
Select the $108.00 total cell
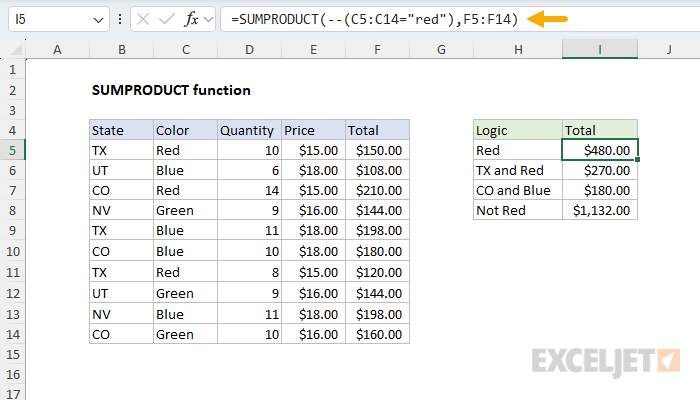click(x=377, y=170)
